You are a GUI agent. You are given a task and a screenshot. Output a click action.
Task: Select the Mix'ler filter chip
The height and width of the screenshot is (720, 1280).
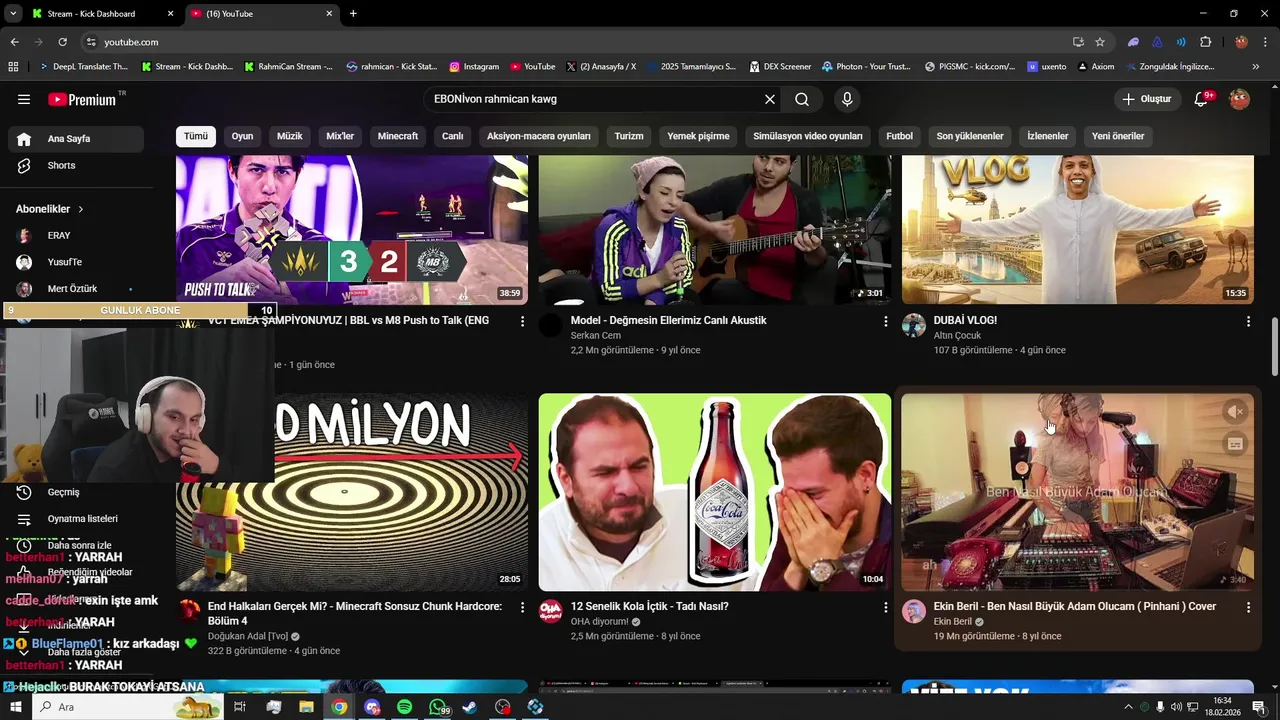340,136
